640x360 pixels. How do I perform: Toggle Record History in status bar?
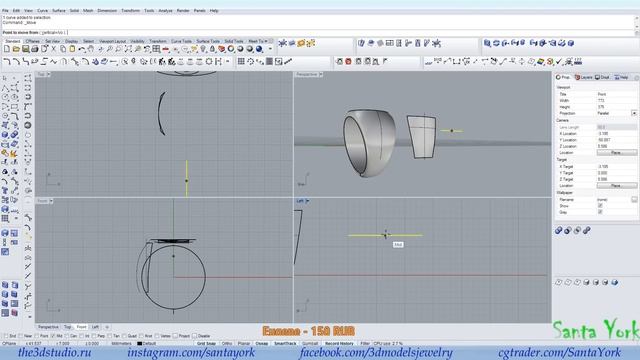[x=339, y=344]
